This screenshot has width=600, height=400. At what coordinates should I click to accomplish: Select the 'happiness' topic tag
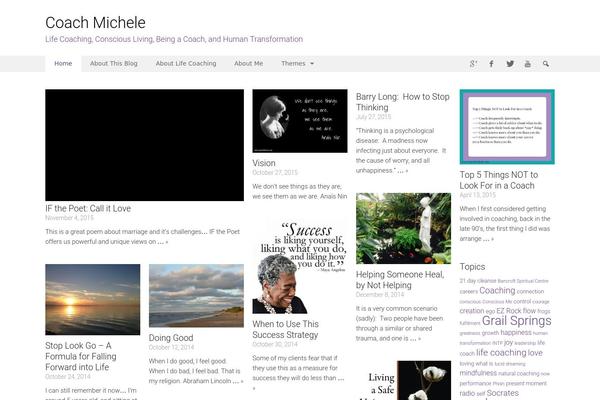point(516,333)
